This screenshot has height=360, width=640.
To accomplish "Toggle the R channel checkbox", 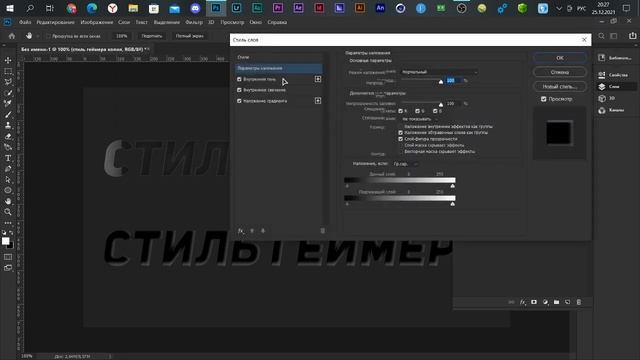I will (400, 111).
